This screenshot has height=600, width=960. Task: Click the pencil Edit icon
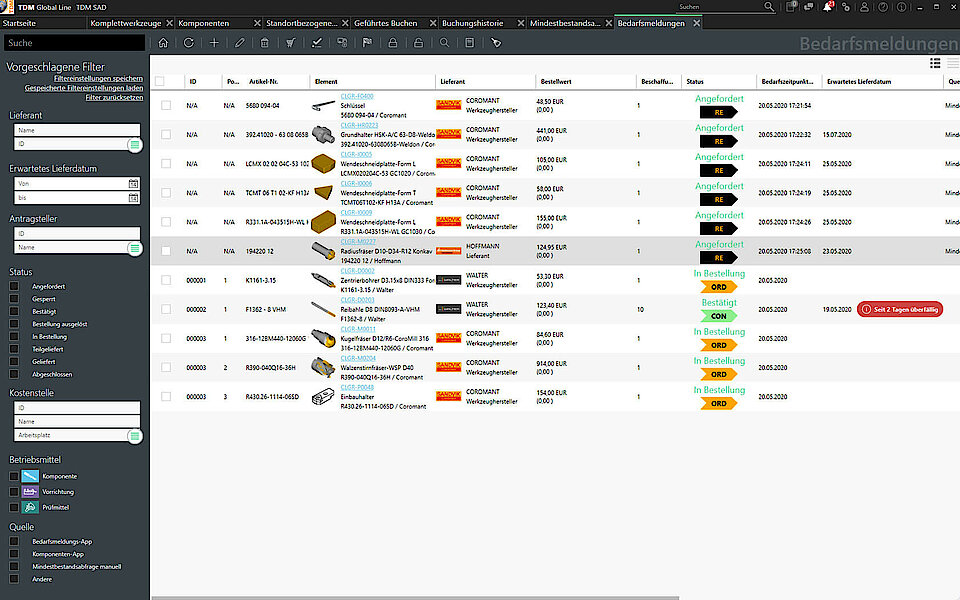tap(239, 43)
